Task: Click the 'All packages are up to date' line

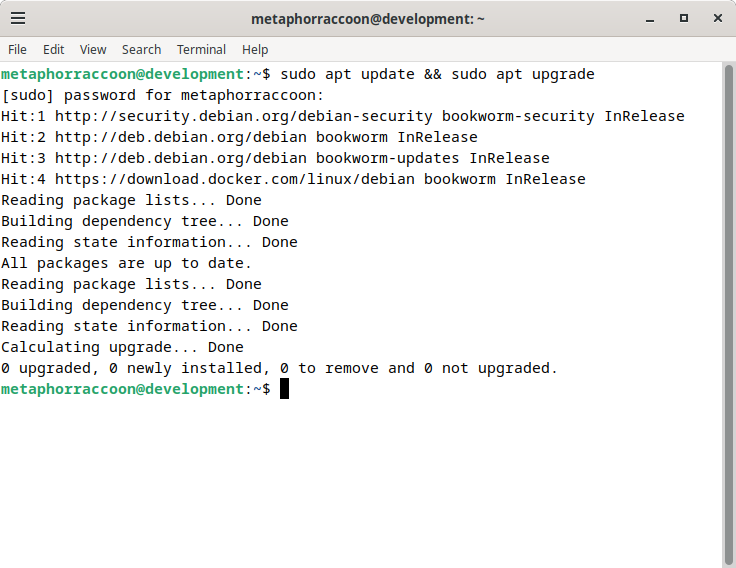Action: click(126, 263)
